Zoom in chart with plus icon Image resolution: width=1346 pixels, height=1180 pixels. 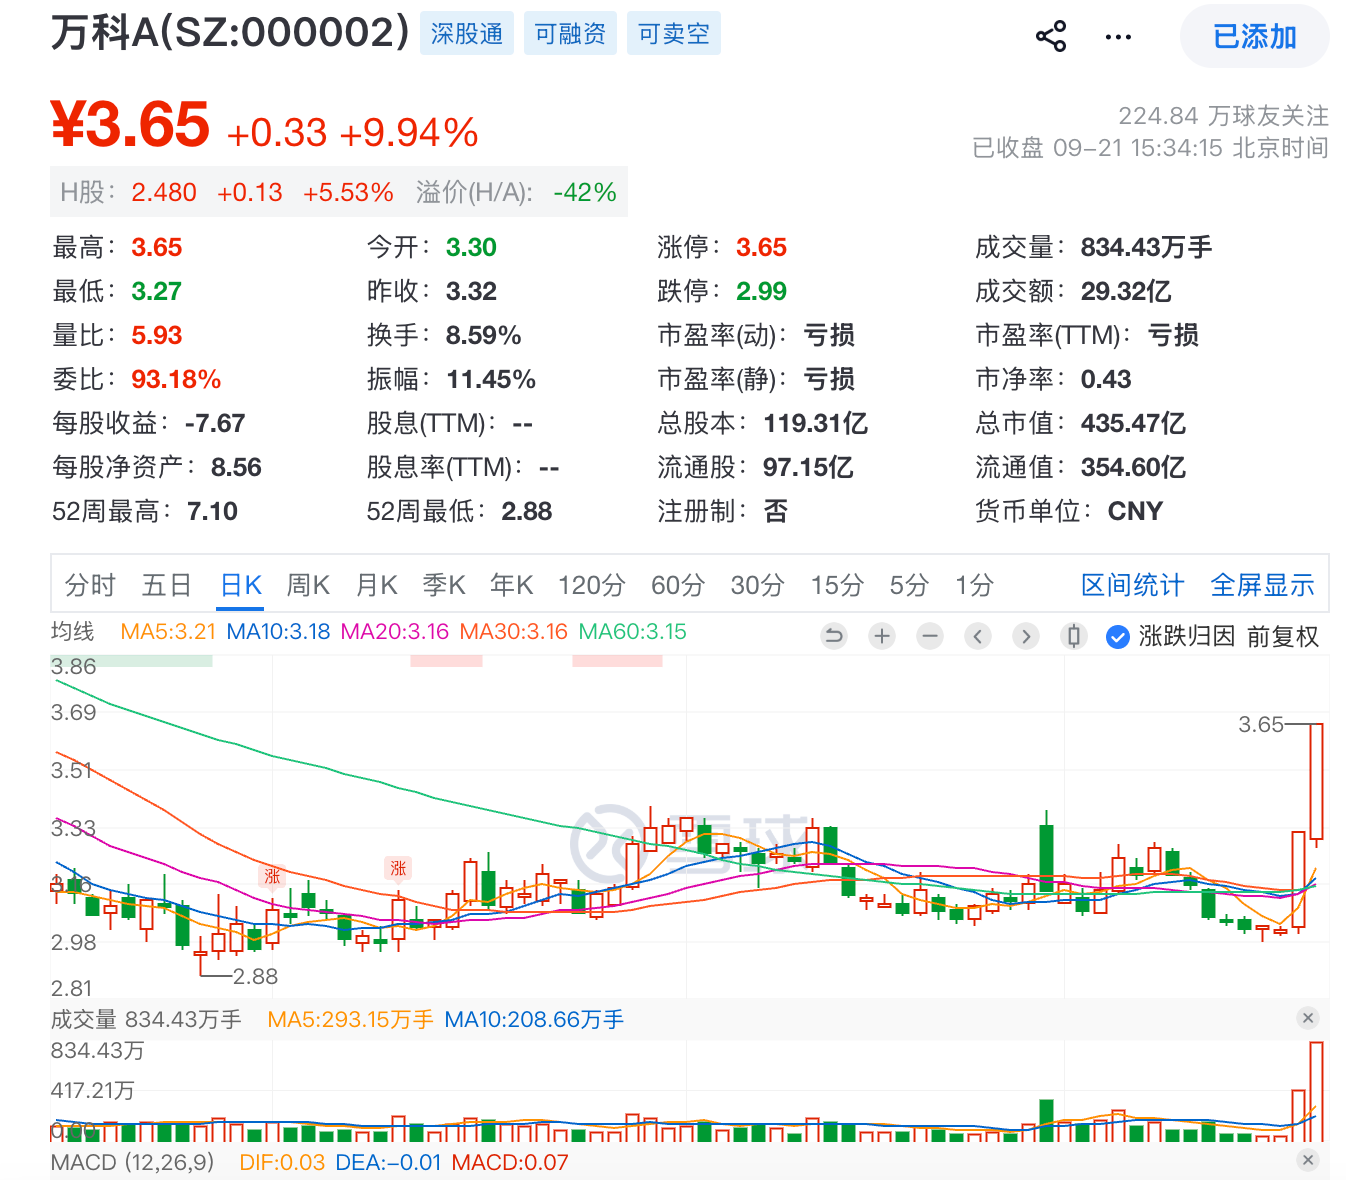coord(882,636)
